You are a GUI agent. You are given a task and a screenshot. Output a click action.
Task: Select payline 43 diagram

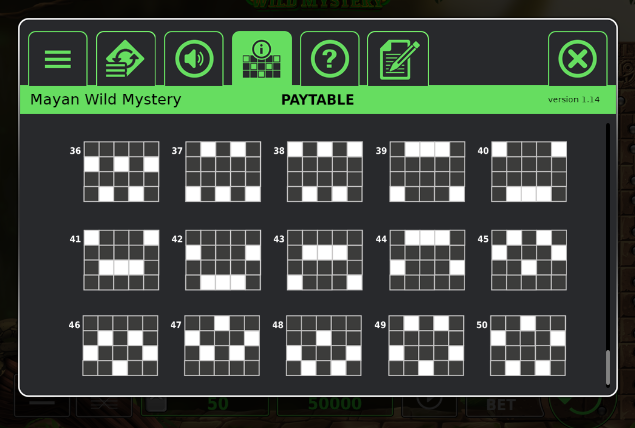pyautogui.click(x=325, y=260)
